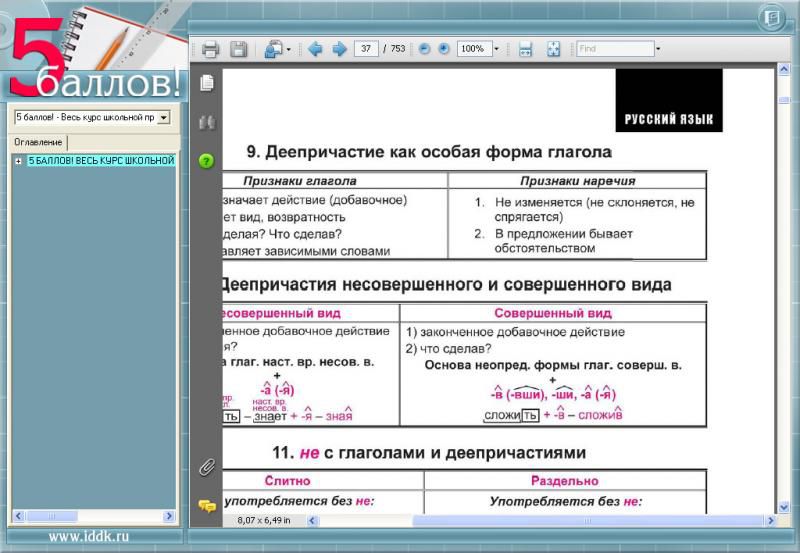Image resolution: width=800 pixels, height=553 pixels.
Task: Click the Print icon in the PDF toolbar
Action: [210, 49]
